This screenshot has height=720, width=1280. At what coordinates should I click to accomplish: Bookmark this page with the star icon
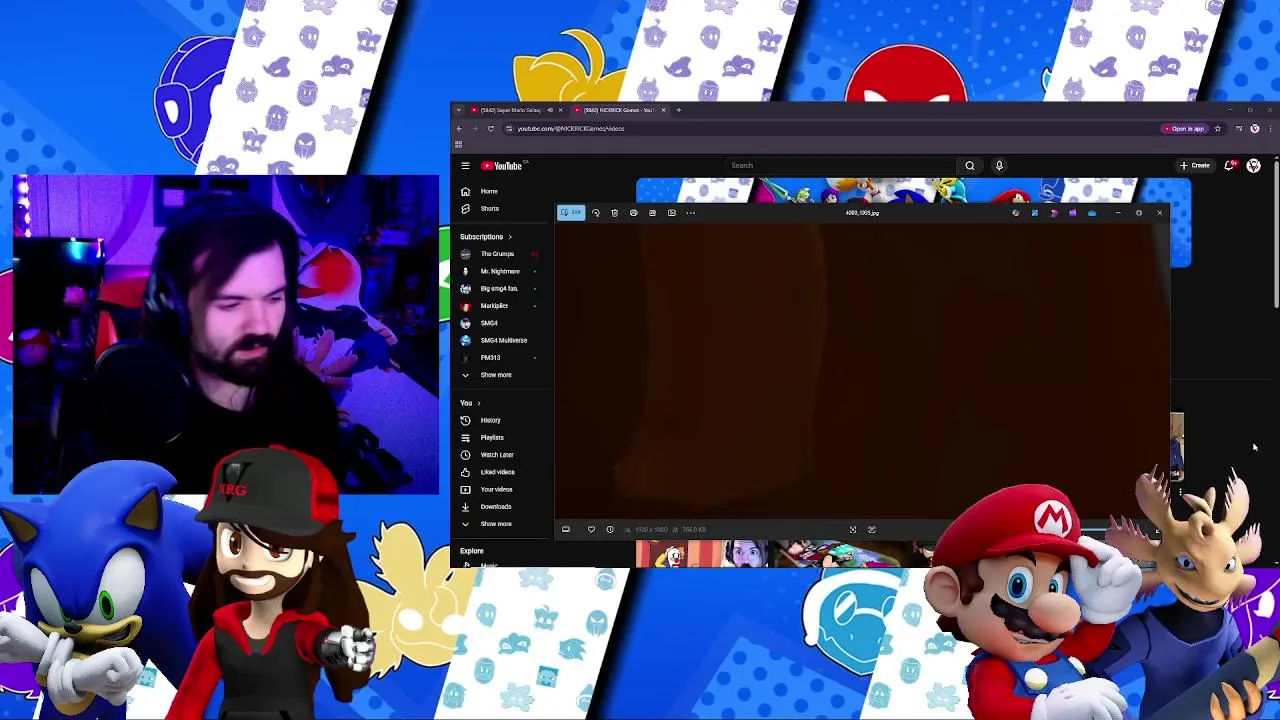pos(1217,129)
